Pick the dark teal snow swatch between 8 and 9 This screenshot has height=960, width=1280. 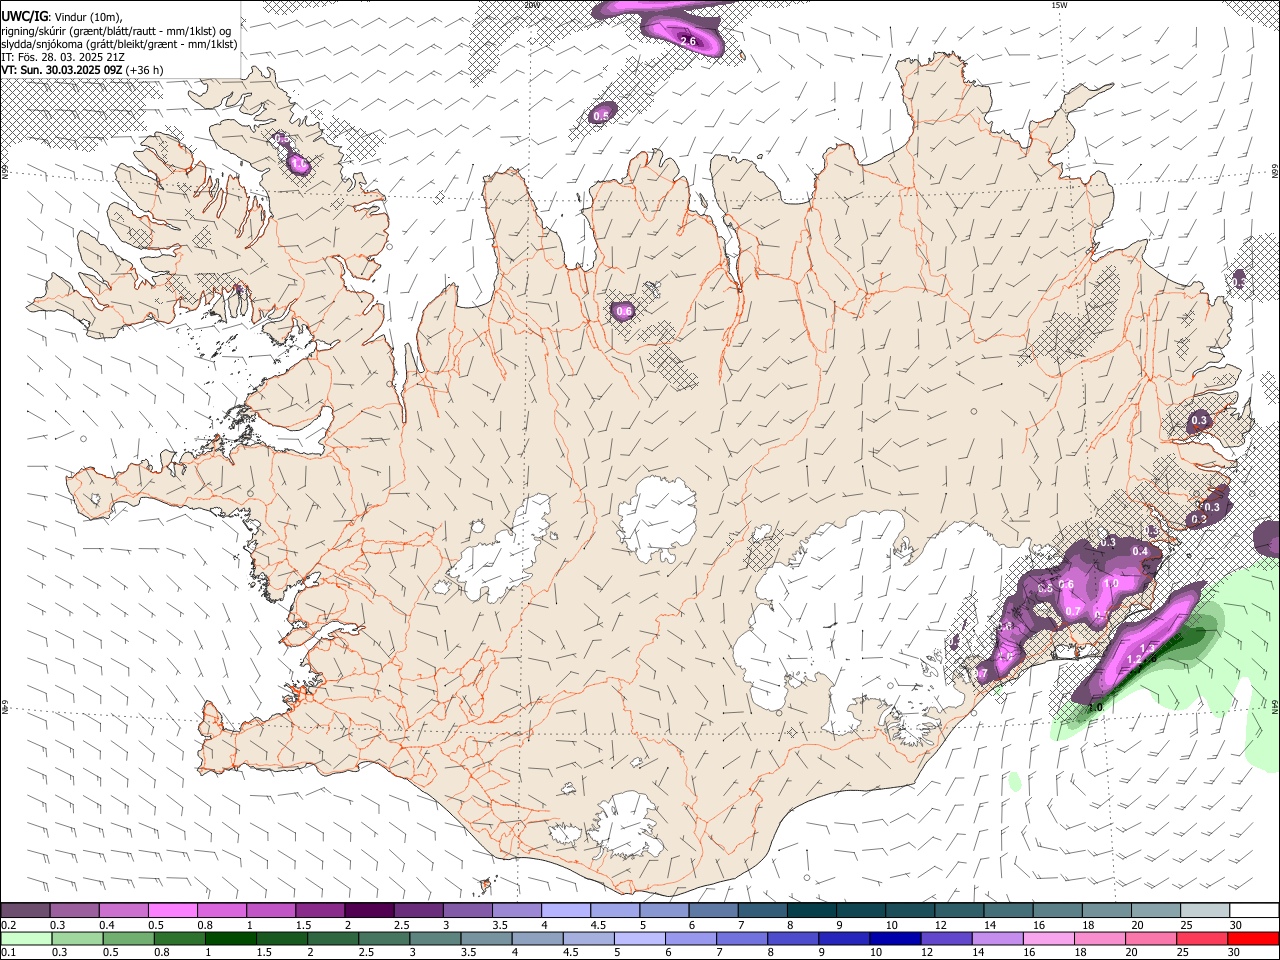pos(811,911)
